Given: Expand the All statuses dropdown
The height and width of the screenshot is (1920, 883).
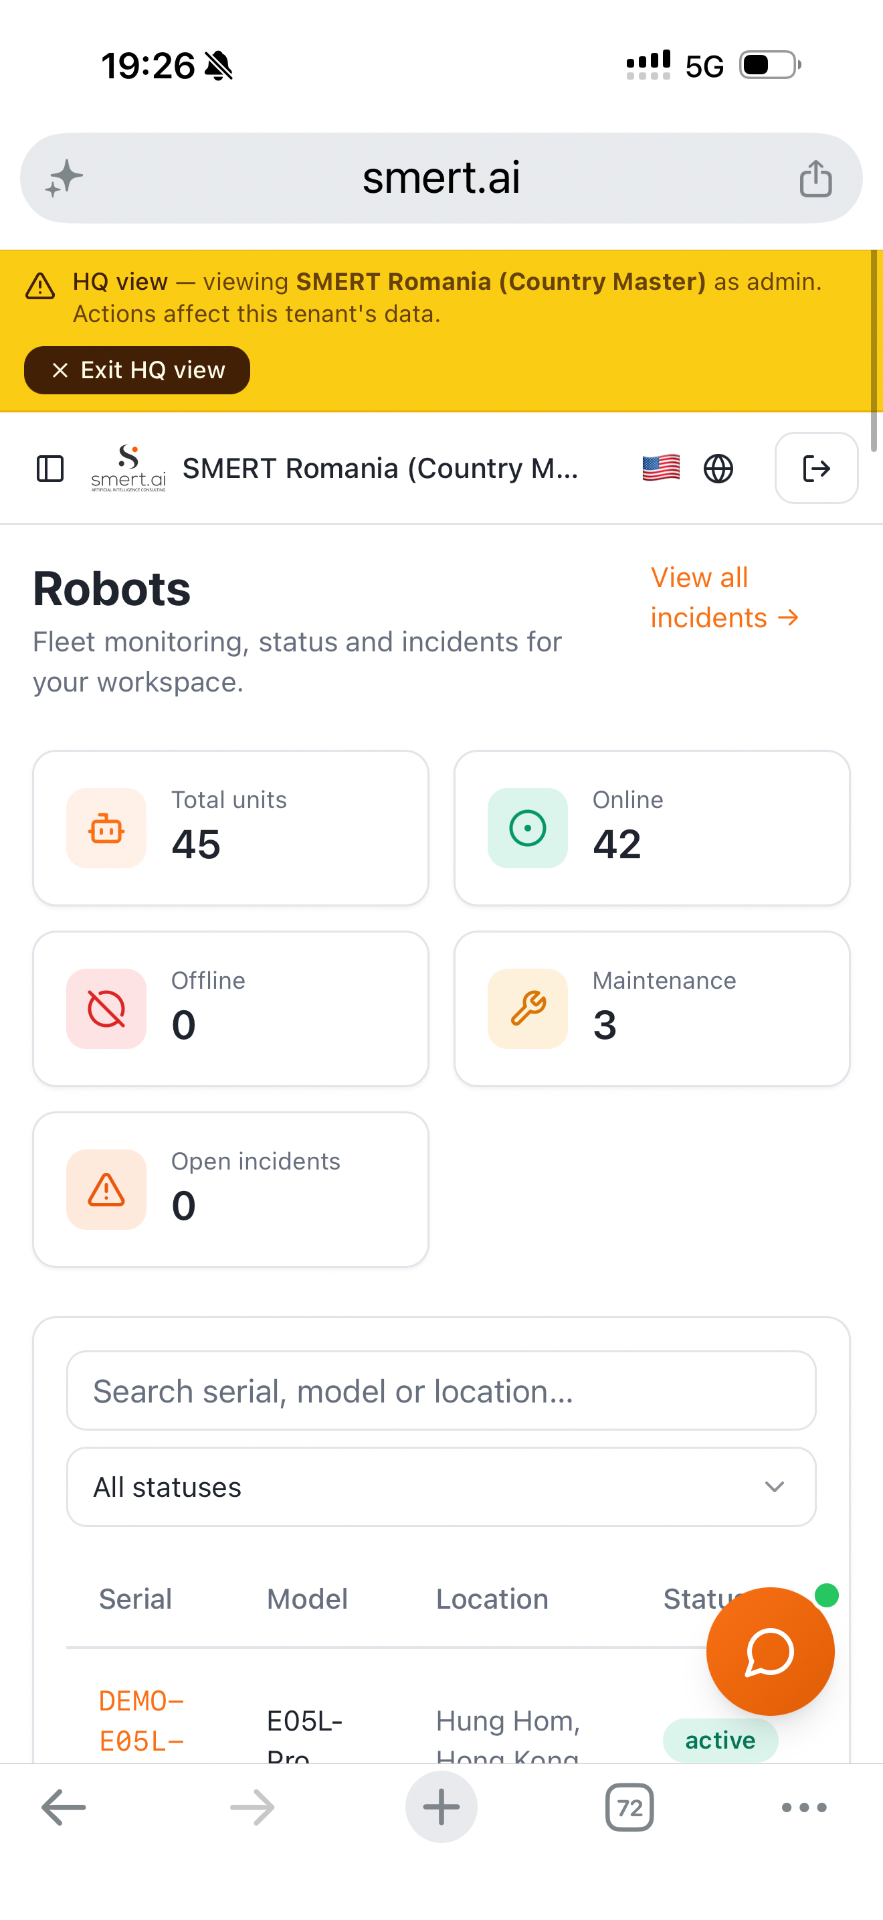Looking at the screenshot, I should pyautogui.click(x=441, y=1487).
